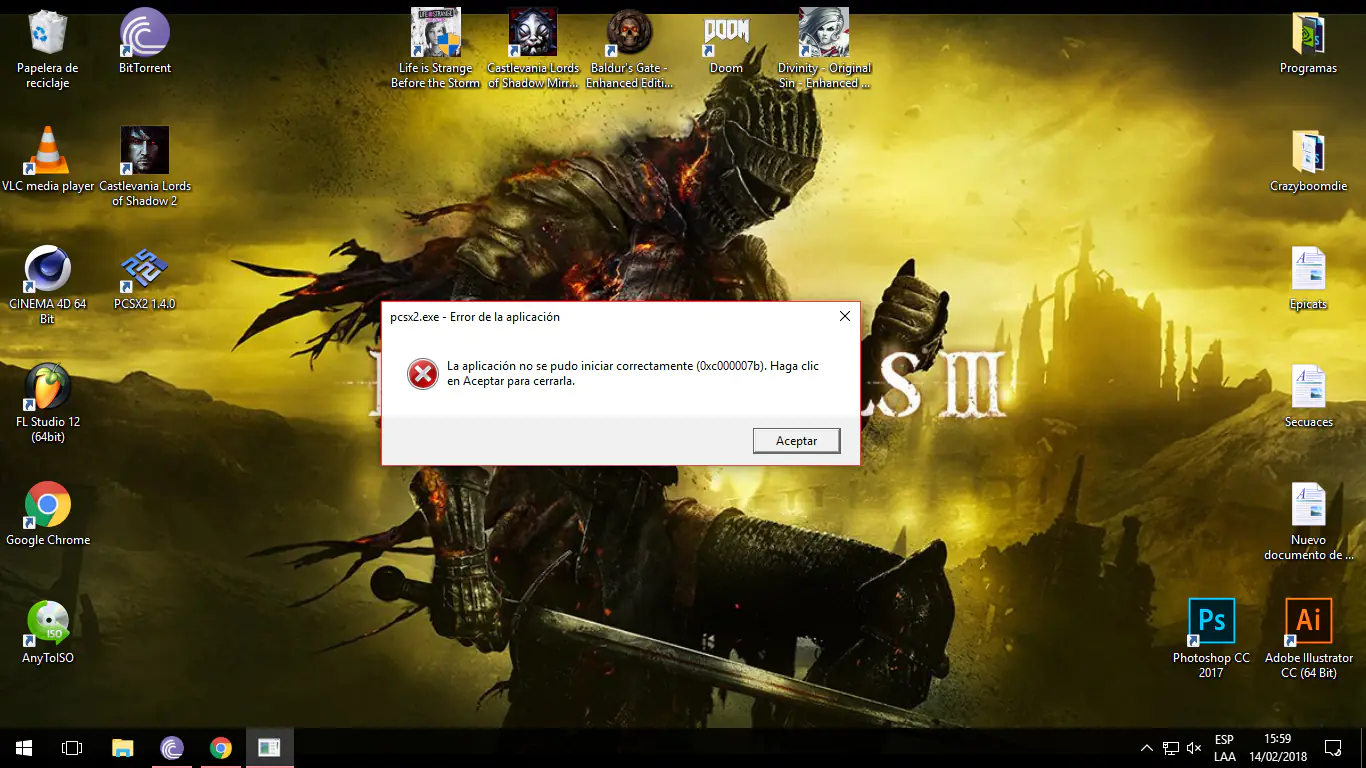The width and height of the screenshot is (1366, 768).
Task: Select the Google Chrome desktop shortcut
Action: tap(47, 513)
